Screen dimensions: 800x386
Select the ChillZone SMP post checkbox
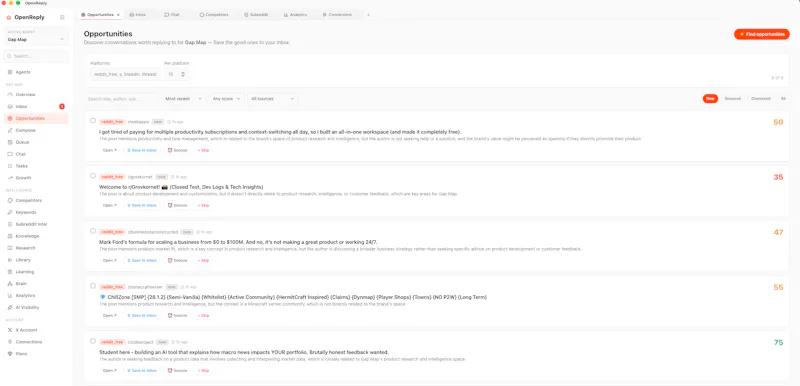pyautogui.click(x=93, y=286)
